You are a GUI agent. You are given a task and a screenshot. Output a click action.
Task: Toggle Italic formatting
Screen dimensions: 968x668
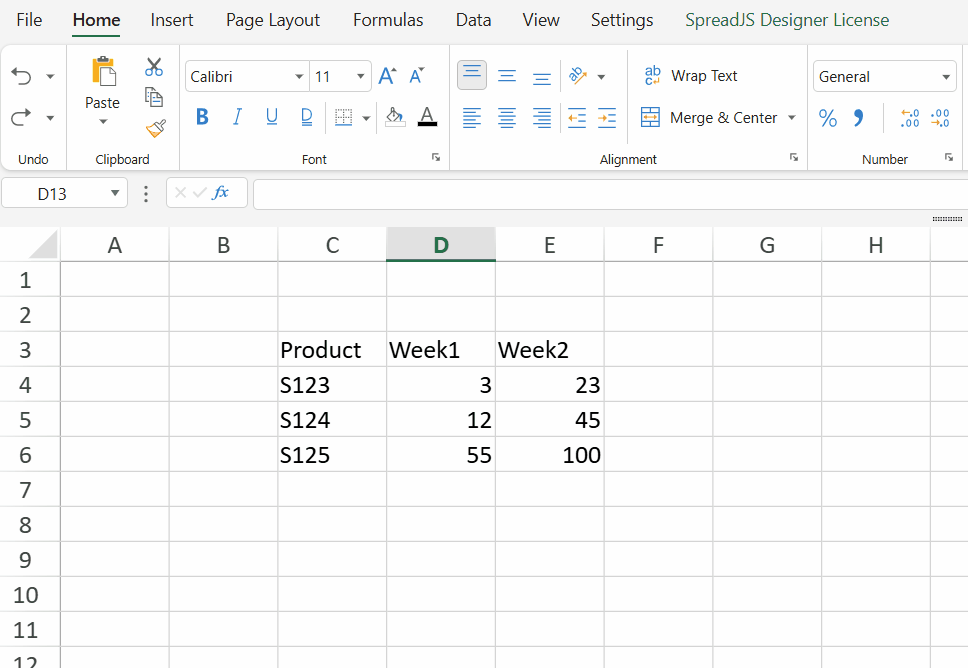237,117
